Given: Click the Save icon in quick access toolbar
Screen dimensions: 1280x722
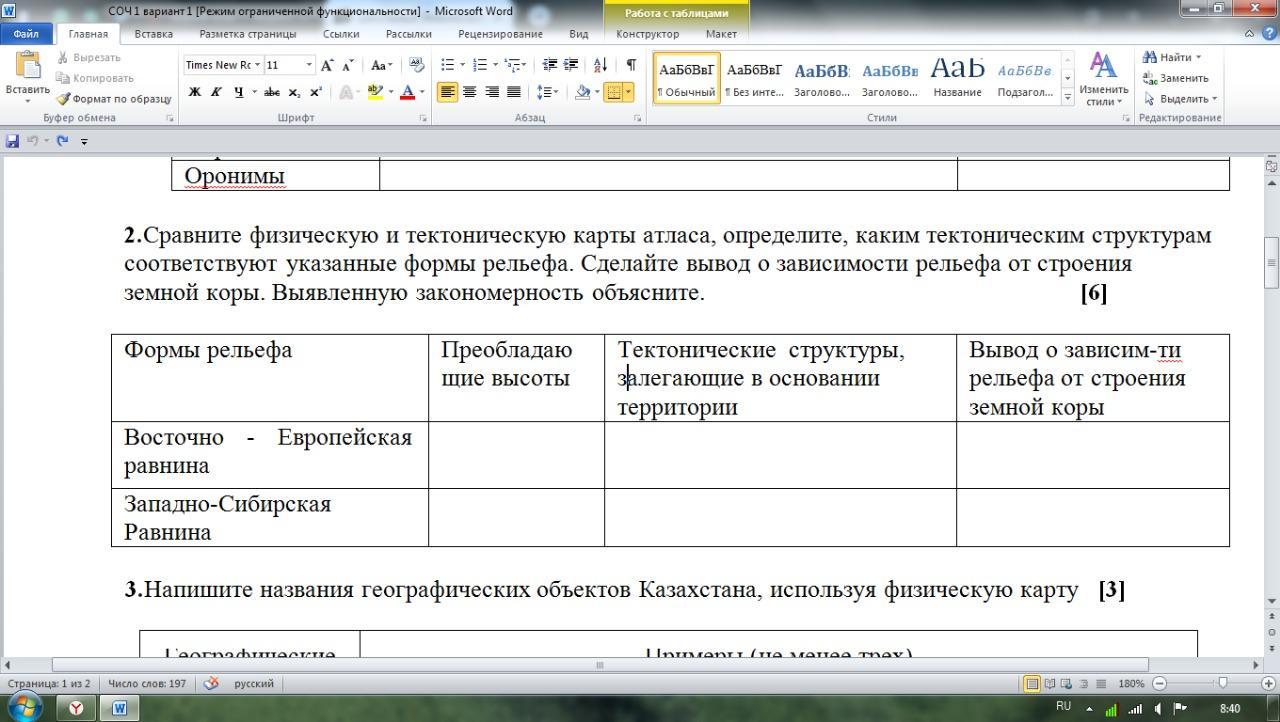Looking at the screenshot, I should [x=12, y=141].
